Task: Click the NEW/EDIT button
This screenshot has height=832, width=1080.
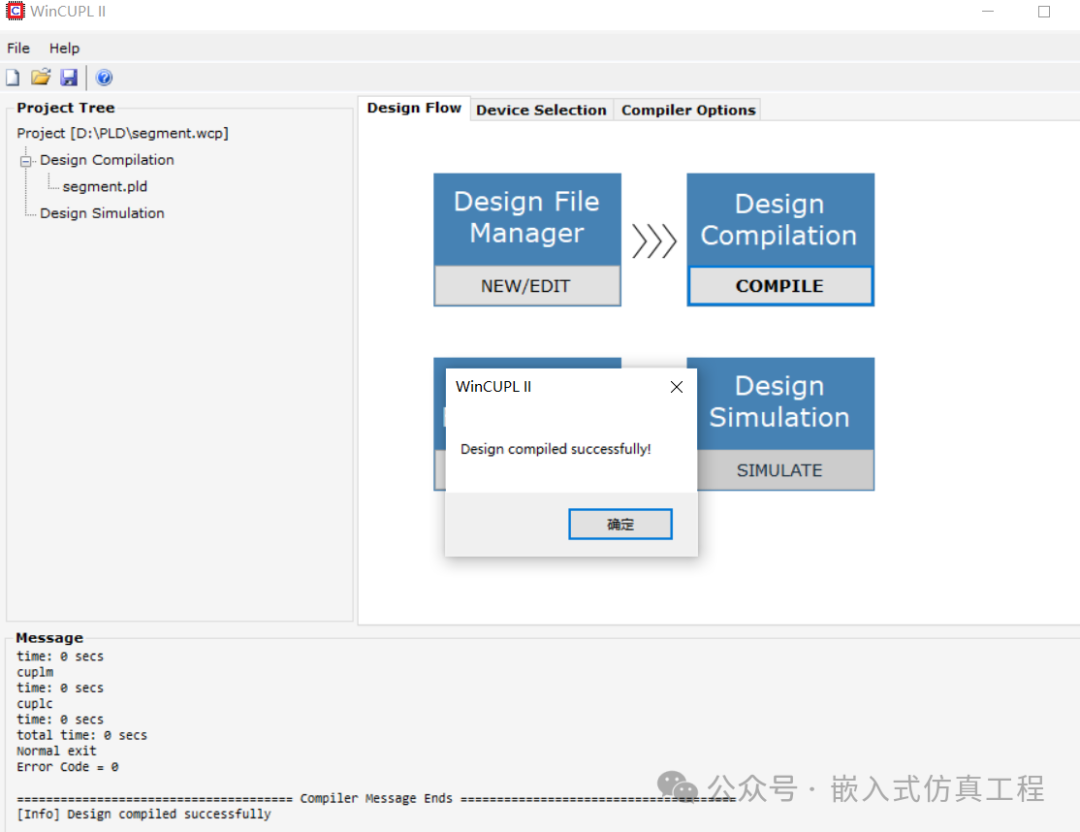Action: coord(527,286)
